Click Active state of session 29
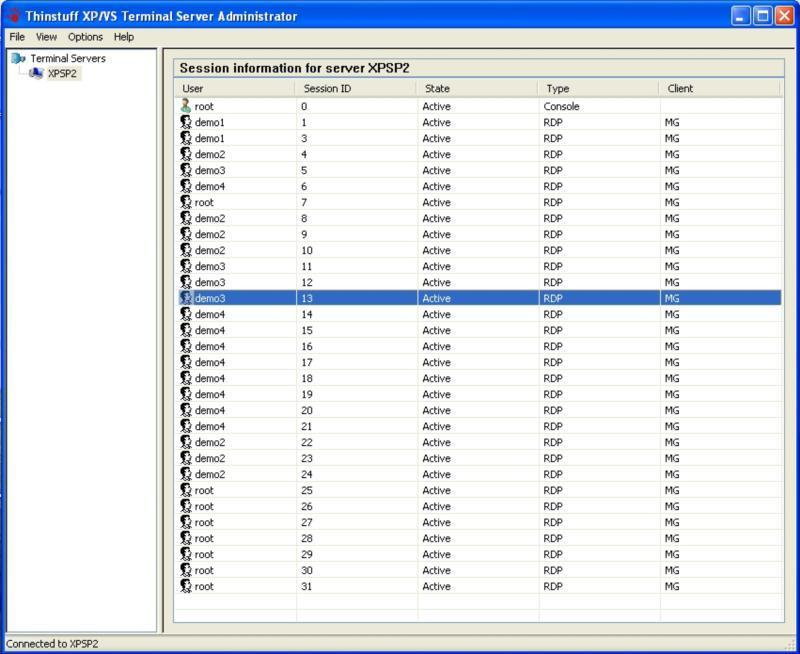The height and width of the screenshot is (654, 800). pyautogui.click(x=437, y=554)
